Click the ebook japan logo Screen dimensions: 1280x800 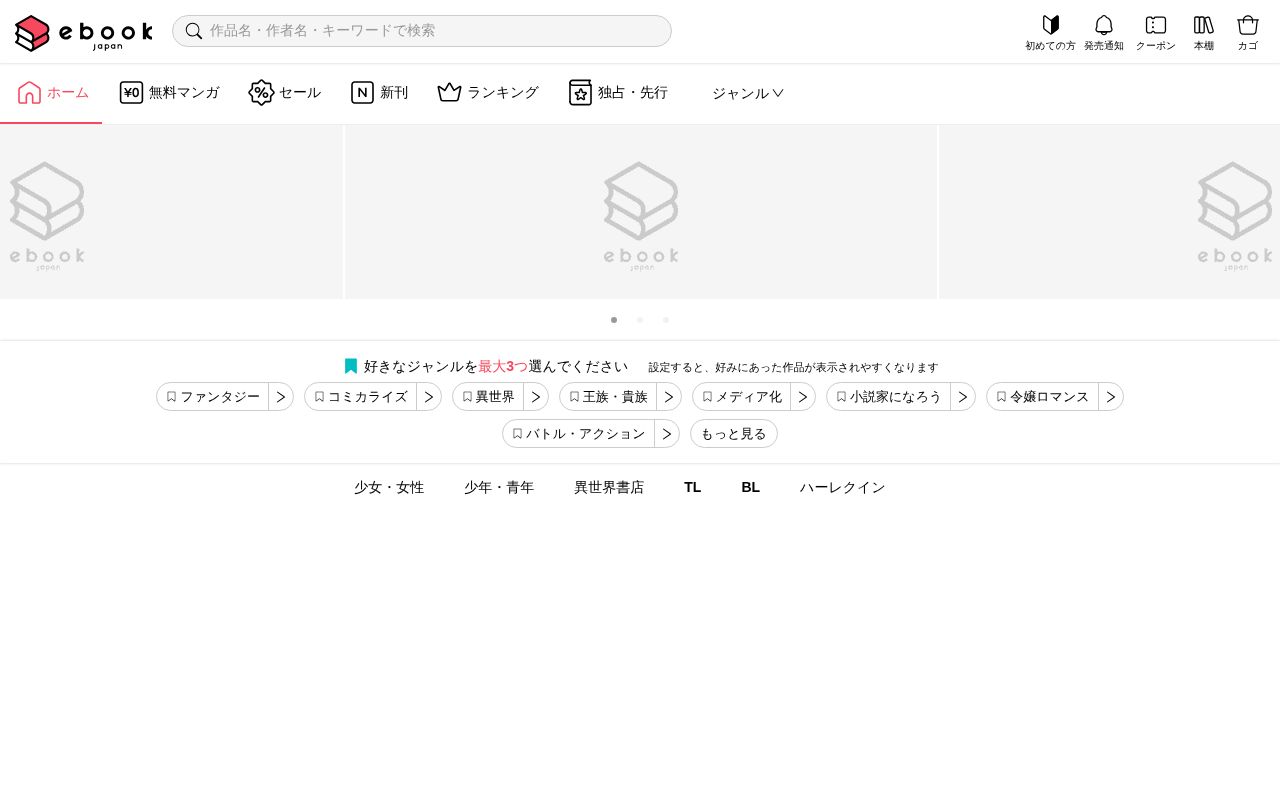pos(84,33)
